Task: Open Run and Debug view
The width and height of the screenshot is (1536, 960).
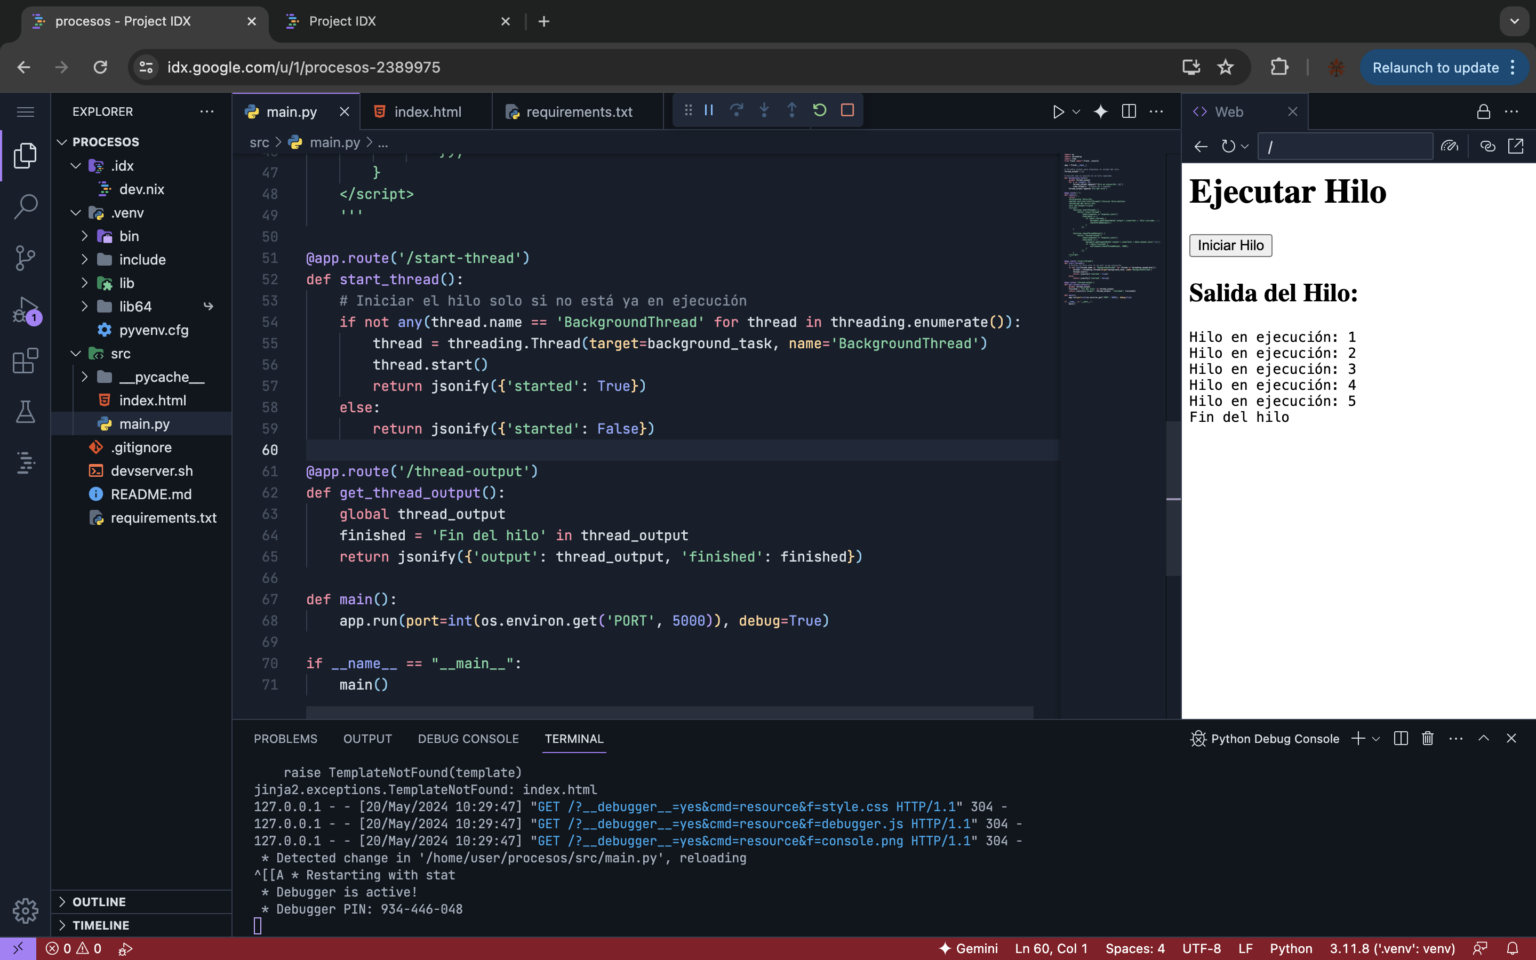Action: point(25,310)
